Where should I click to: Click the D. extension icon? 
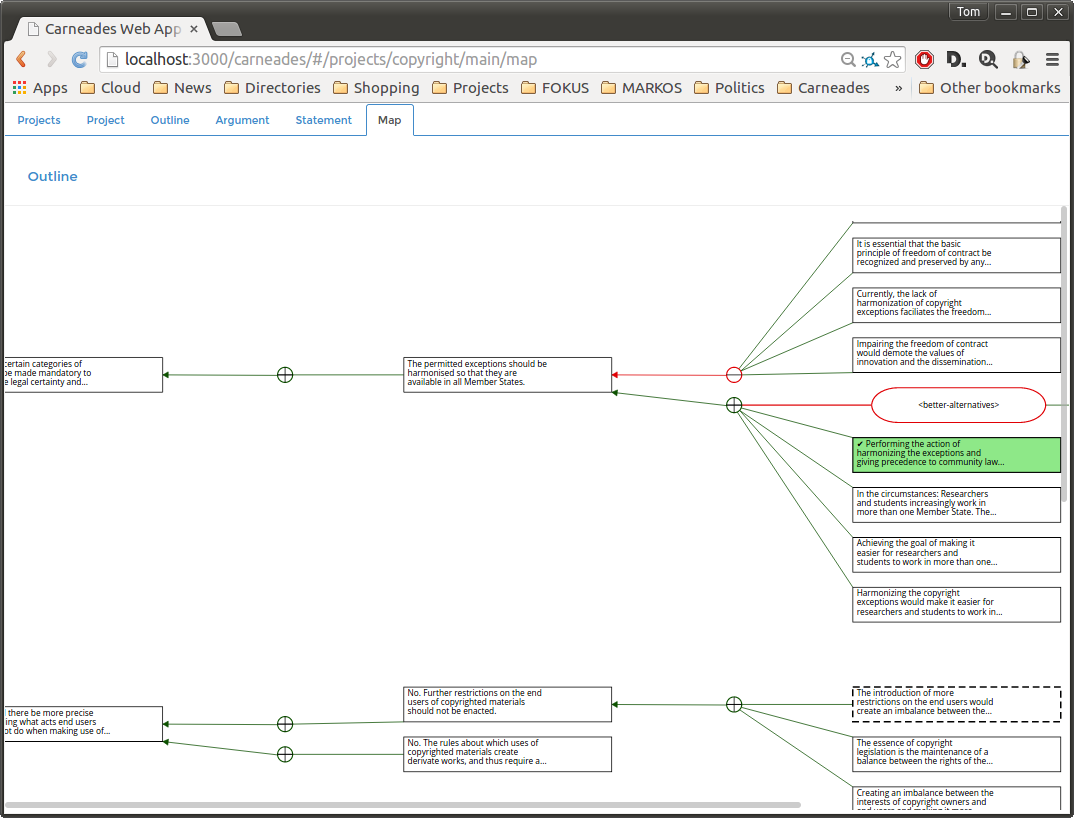coord(956,60)
